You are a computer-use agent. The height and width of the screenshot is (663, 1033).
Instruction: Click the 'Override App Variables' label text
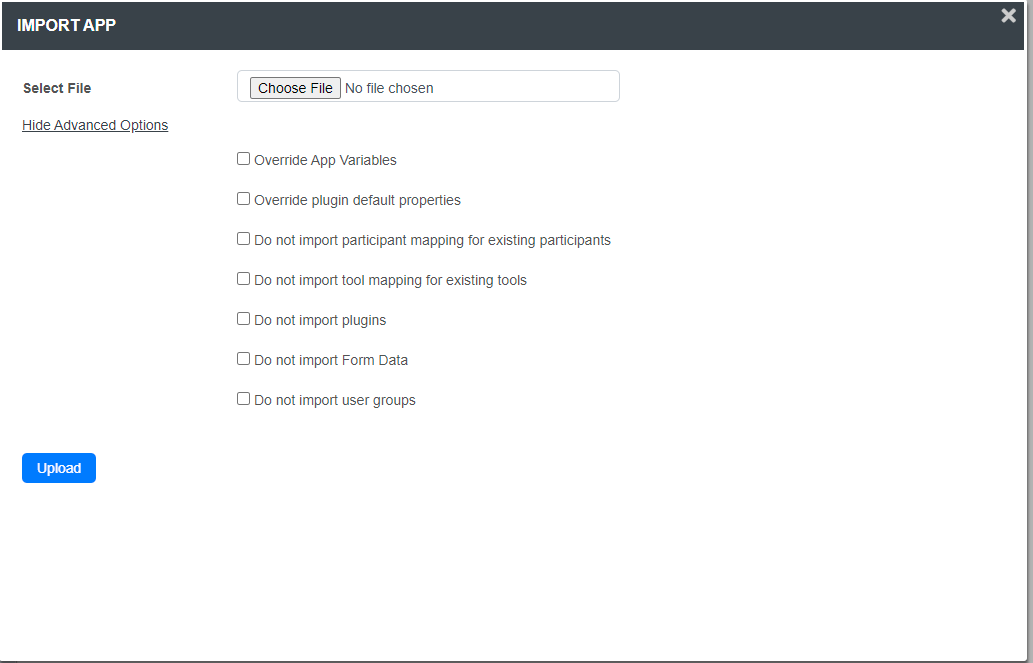(x=325, y=160)
